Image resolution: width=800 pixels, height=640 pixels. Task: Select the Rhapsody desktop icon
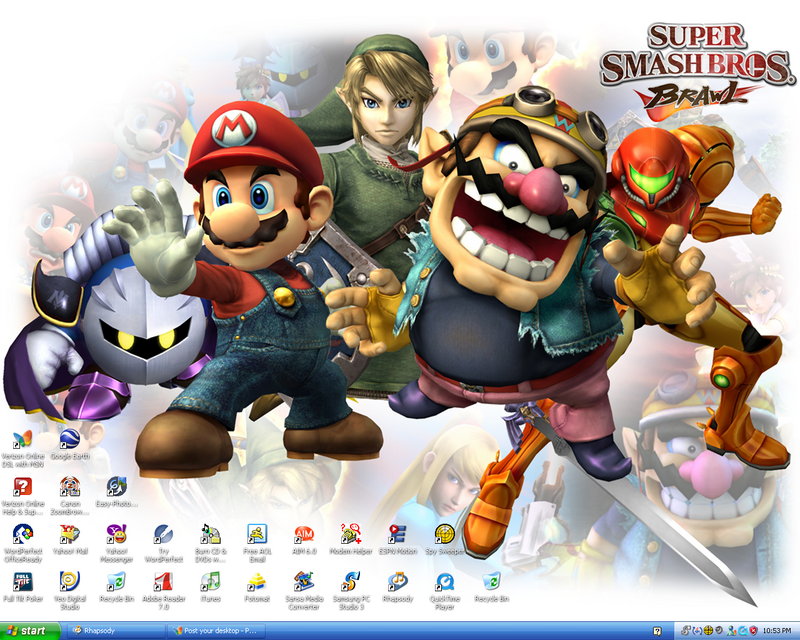tap(398, 587)
